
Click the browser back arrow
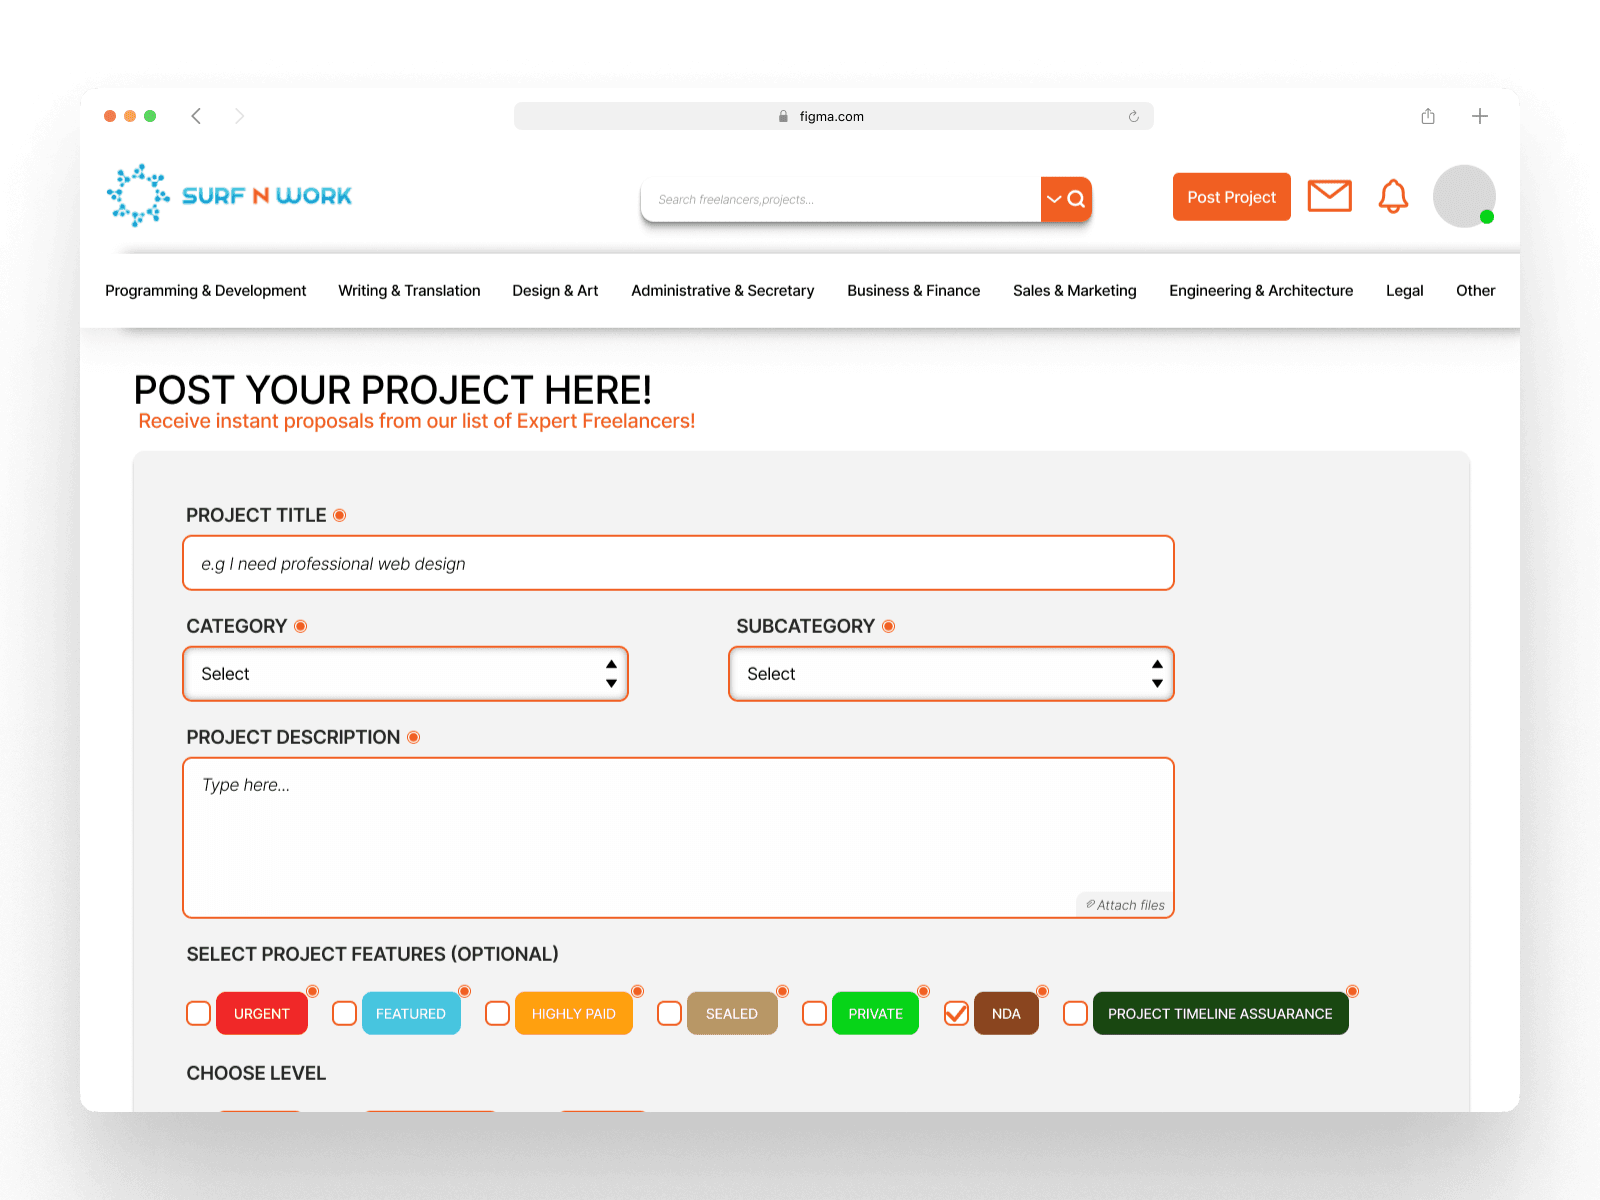(196, 116)
